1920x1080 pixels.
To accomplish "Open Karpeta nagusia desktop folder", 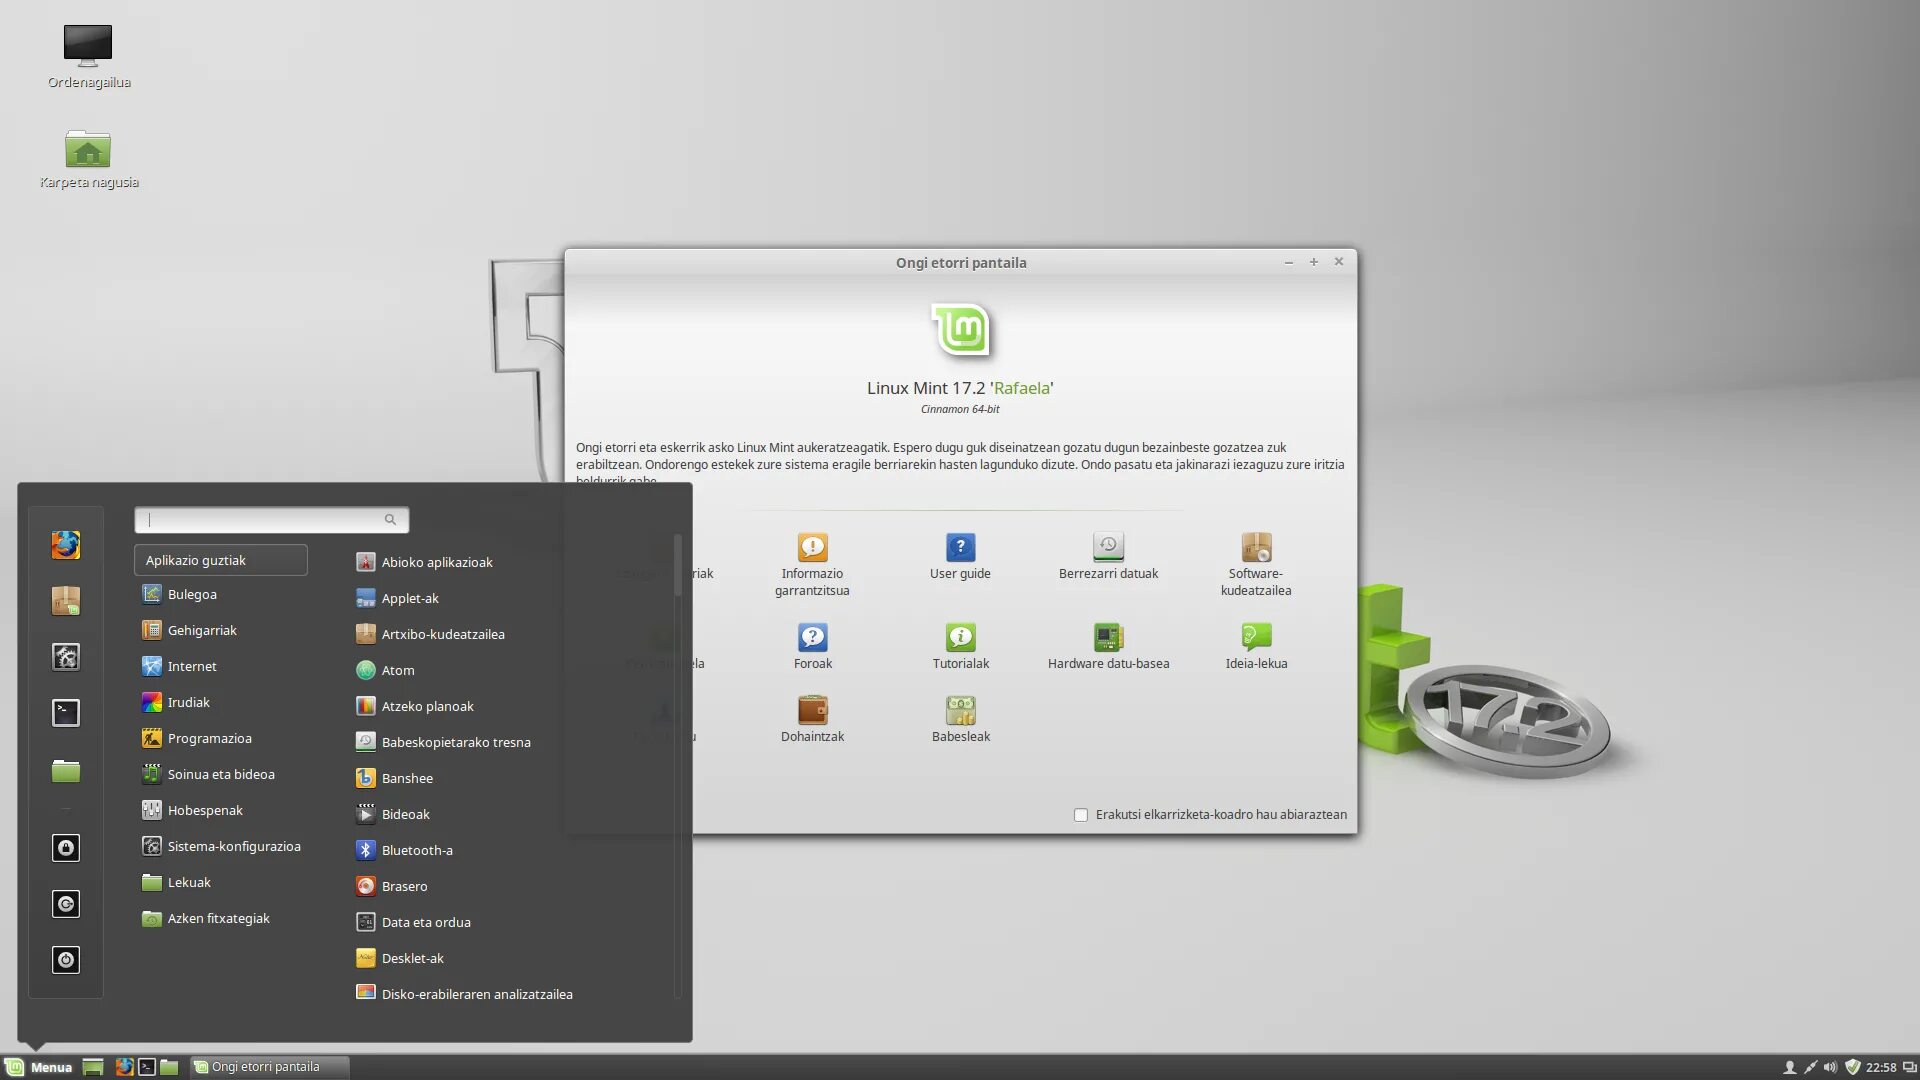I will tap(89, 159).
